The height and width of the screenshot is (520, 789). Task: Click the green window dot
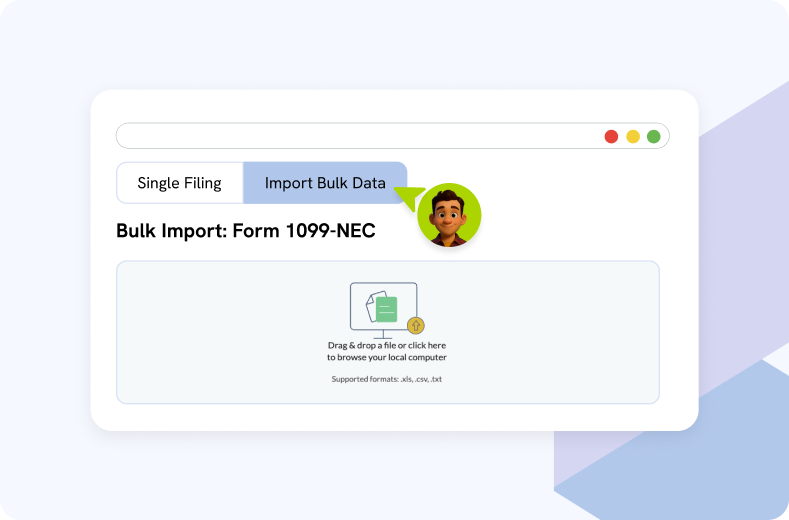[653, 136]
